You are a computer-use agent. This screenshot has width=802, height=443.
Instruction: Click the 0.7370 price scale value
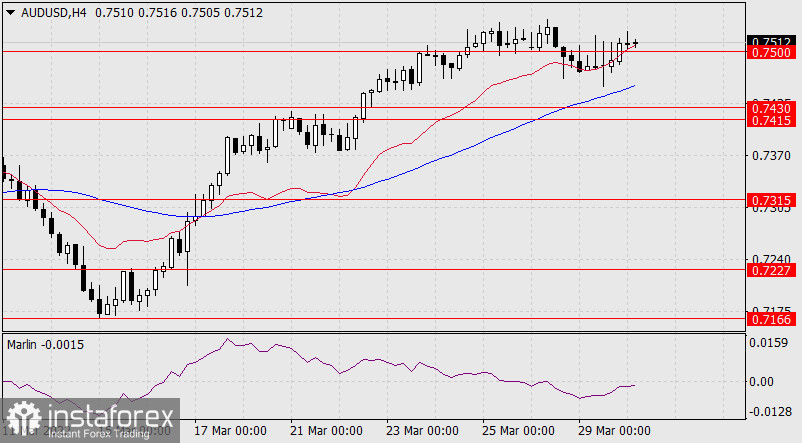point(771,156)
